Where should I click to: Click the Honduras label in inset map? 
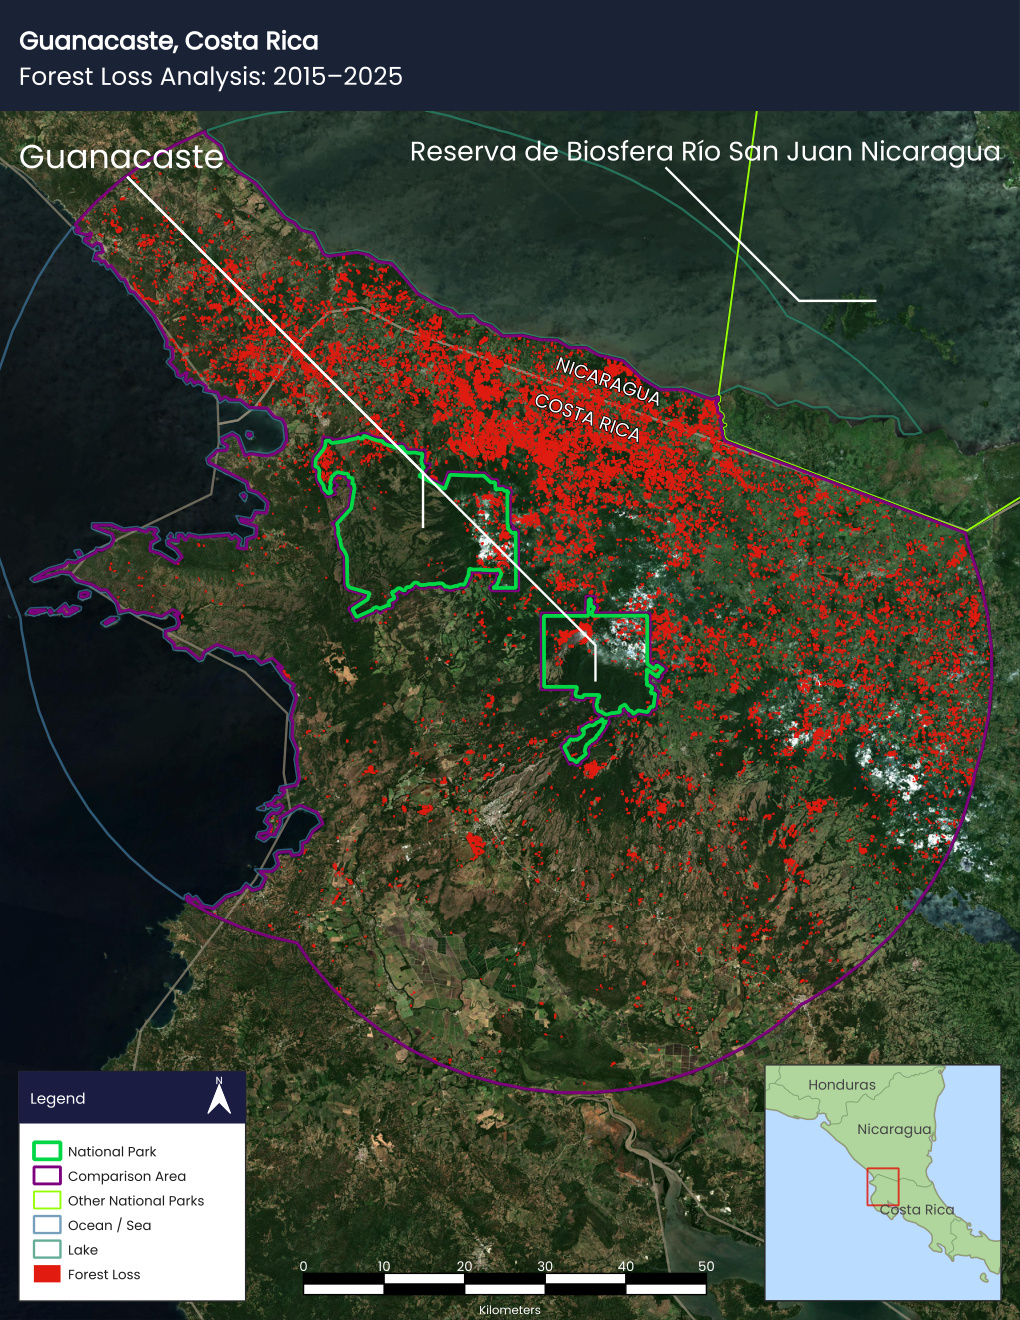click(x=842, y=1085)
